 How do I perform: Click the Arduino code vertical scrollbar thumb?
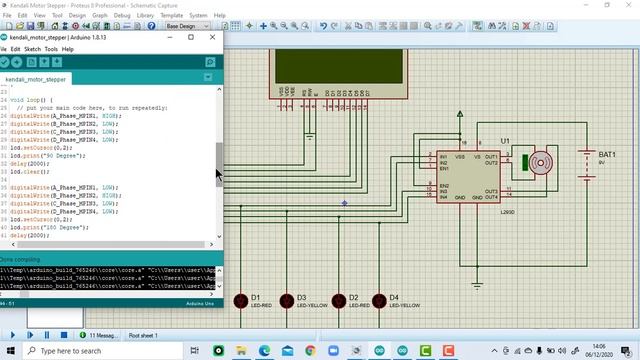219,164
